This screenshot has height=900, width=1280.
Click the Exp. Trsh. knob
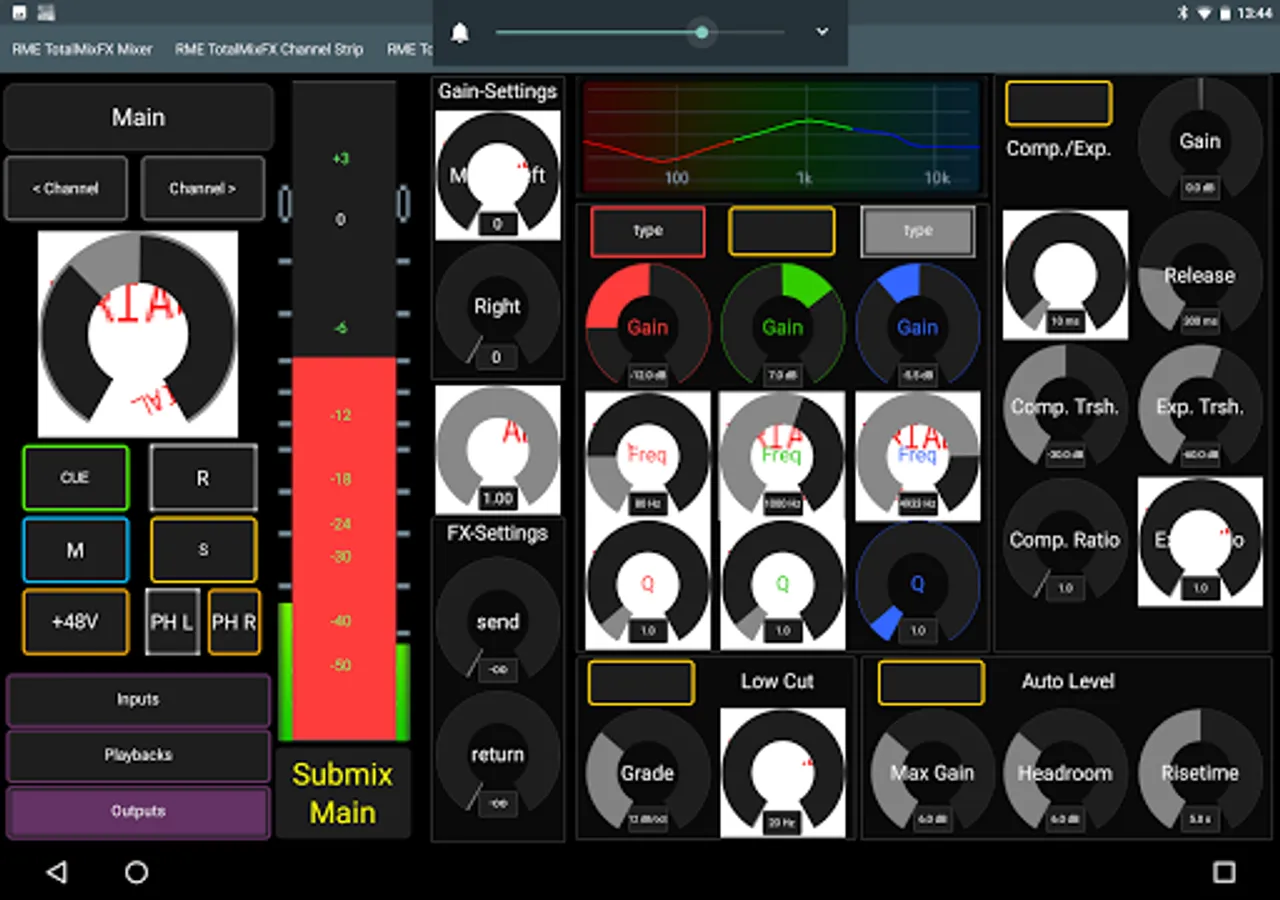1200,408
